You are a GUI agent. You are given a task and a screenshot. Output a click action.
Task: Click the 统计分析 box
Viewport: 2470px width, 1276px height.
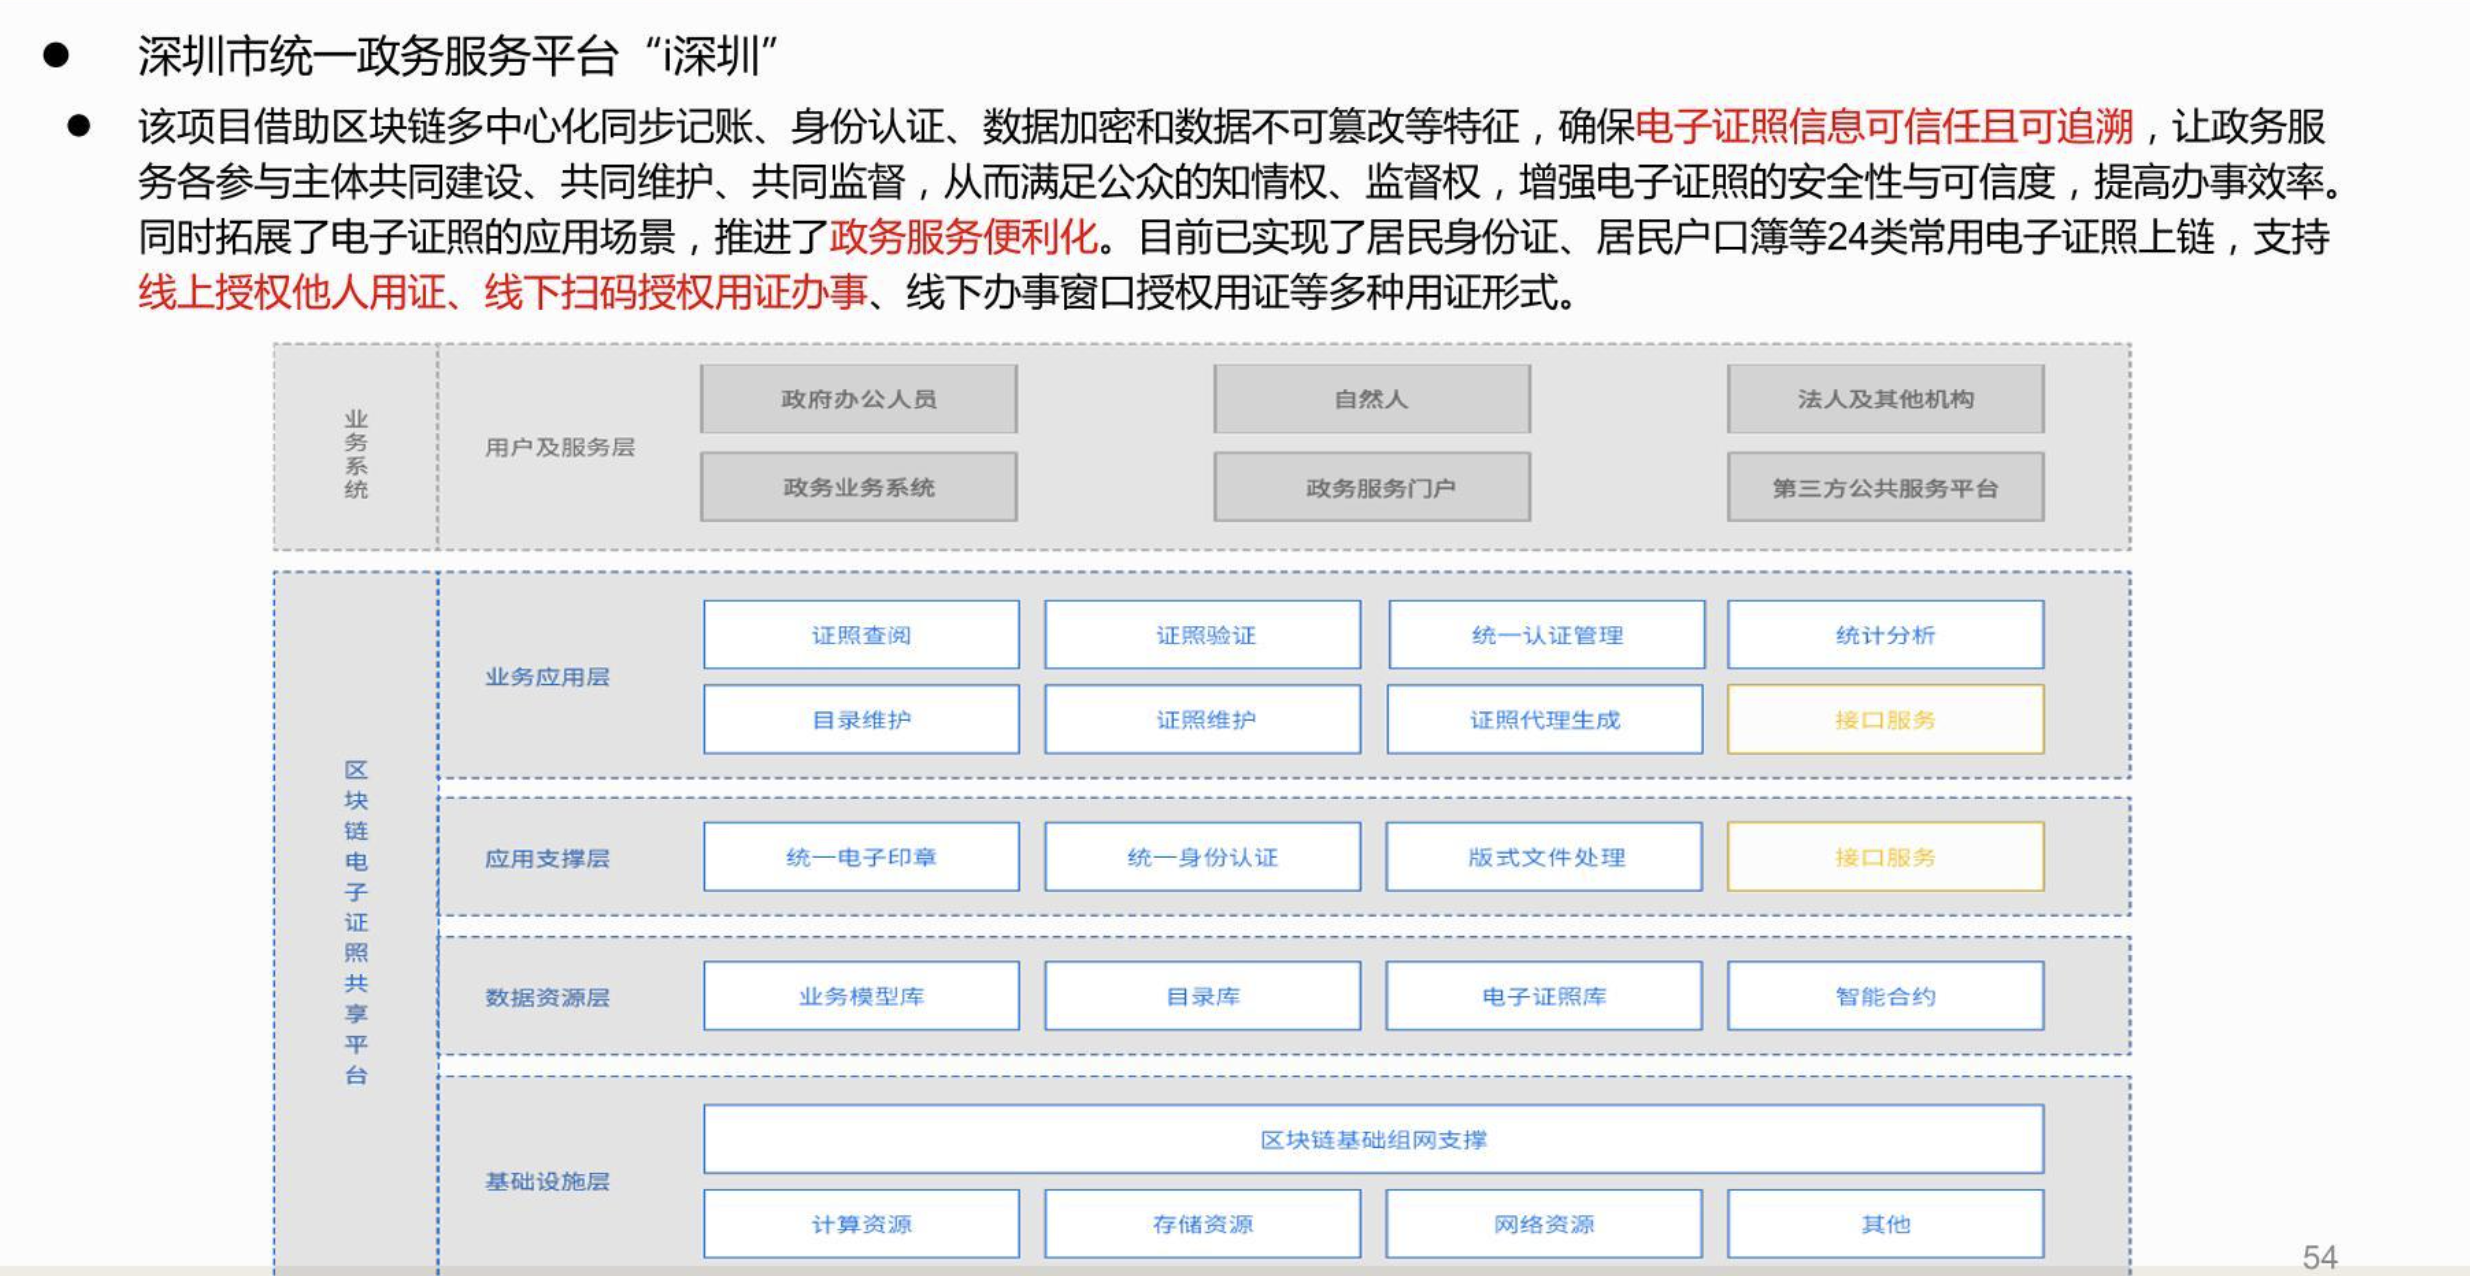pos(1885,635)
